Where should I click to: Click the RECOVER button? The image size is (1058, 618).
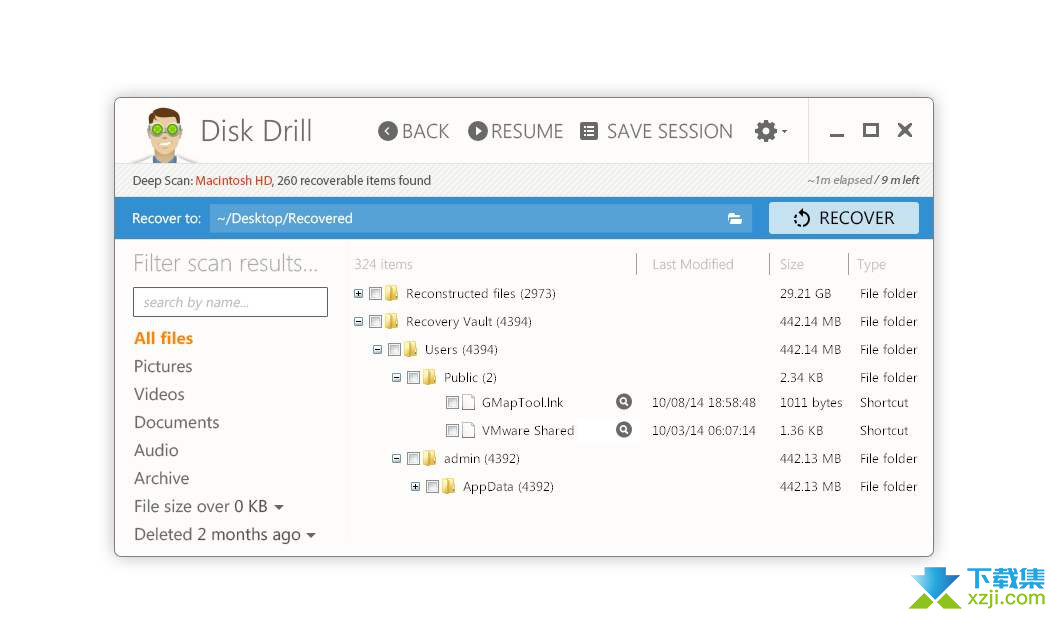[x=843, y=218]
